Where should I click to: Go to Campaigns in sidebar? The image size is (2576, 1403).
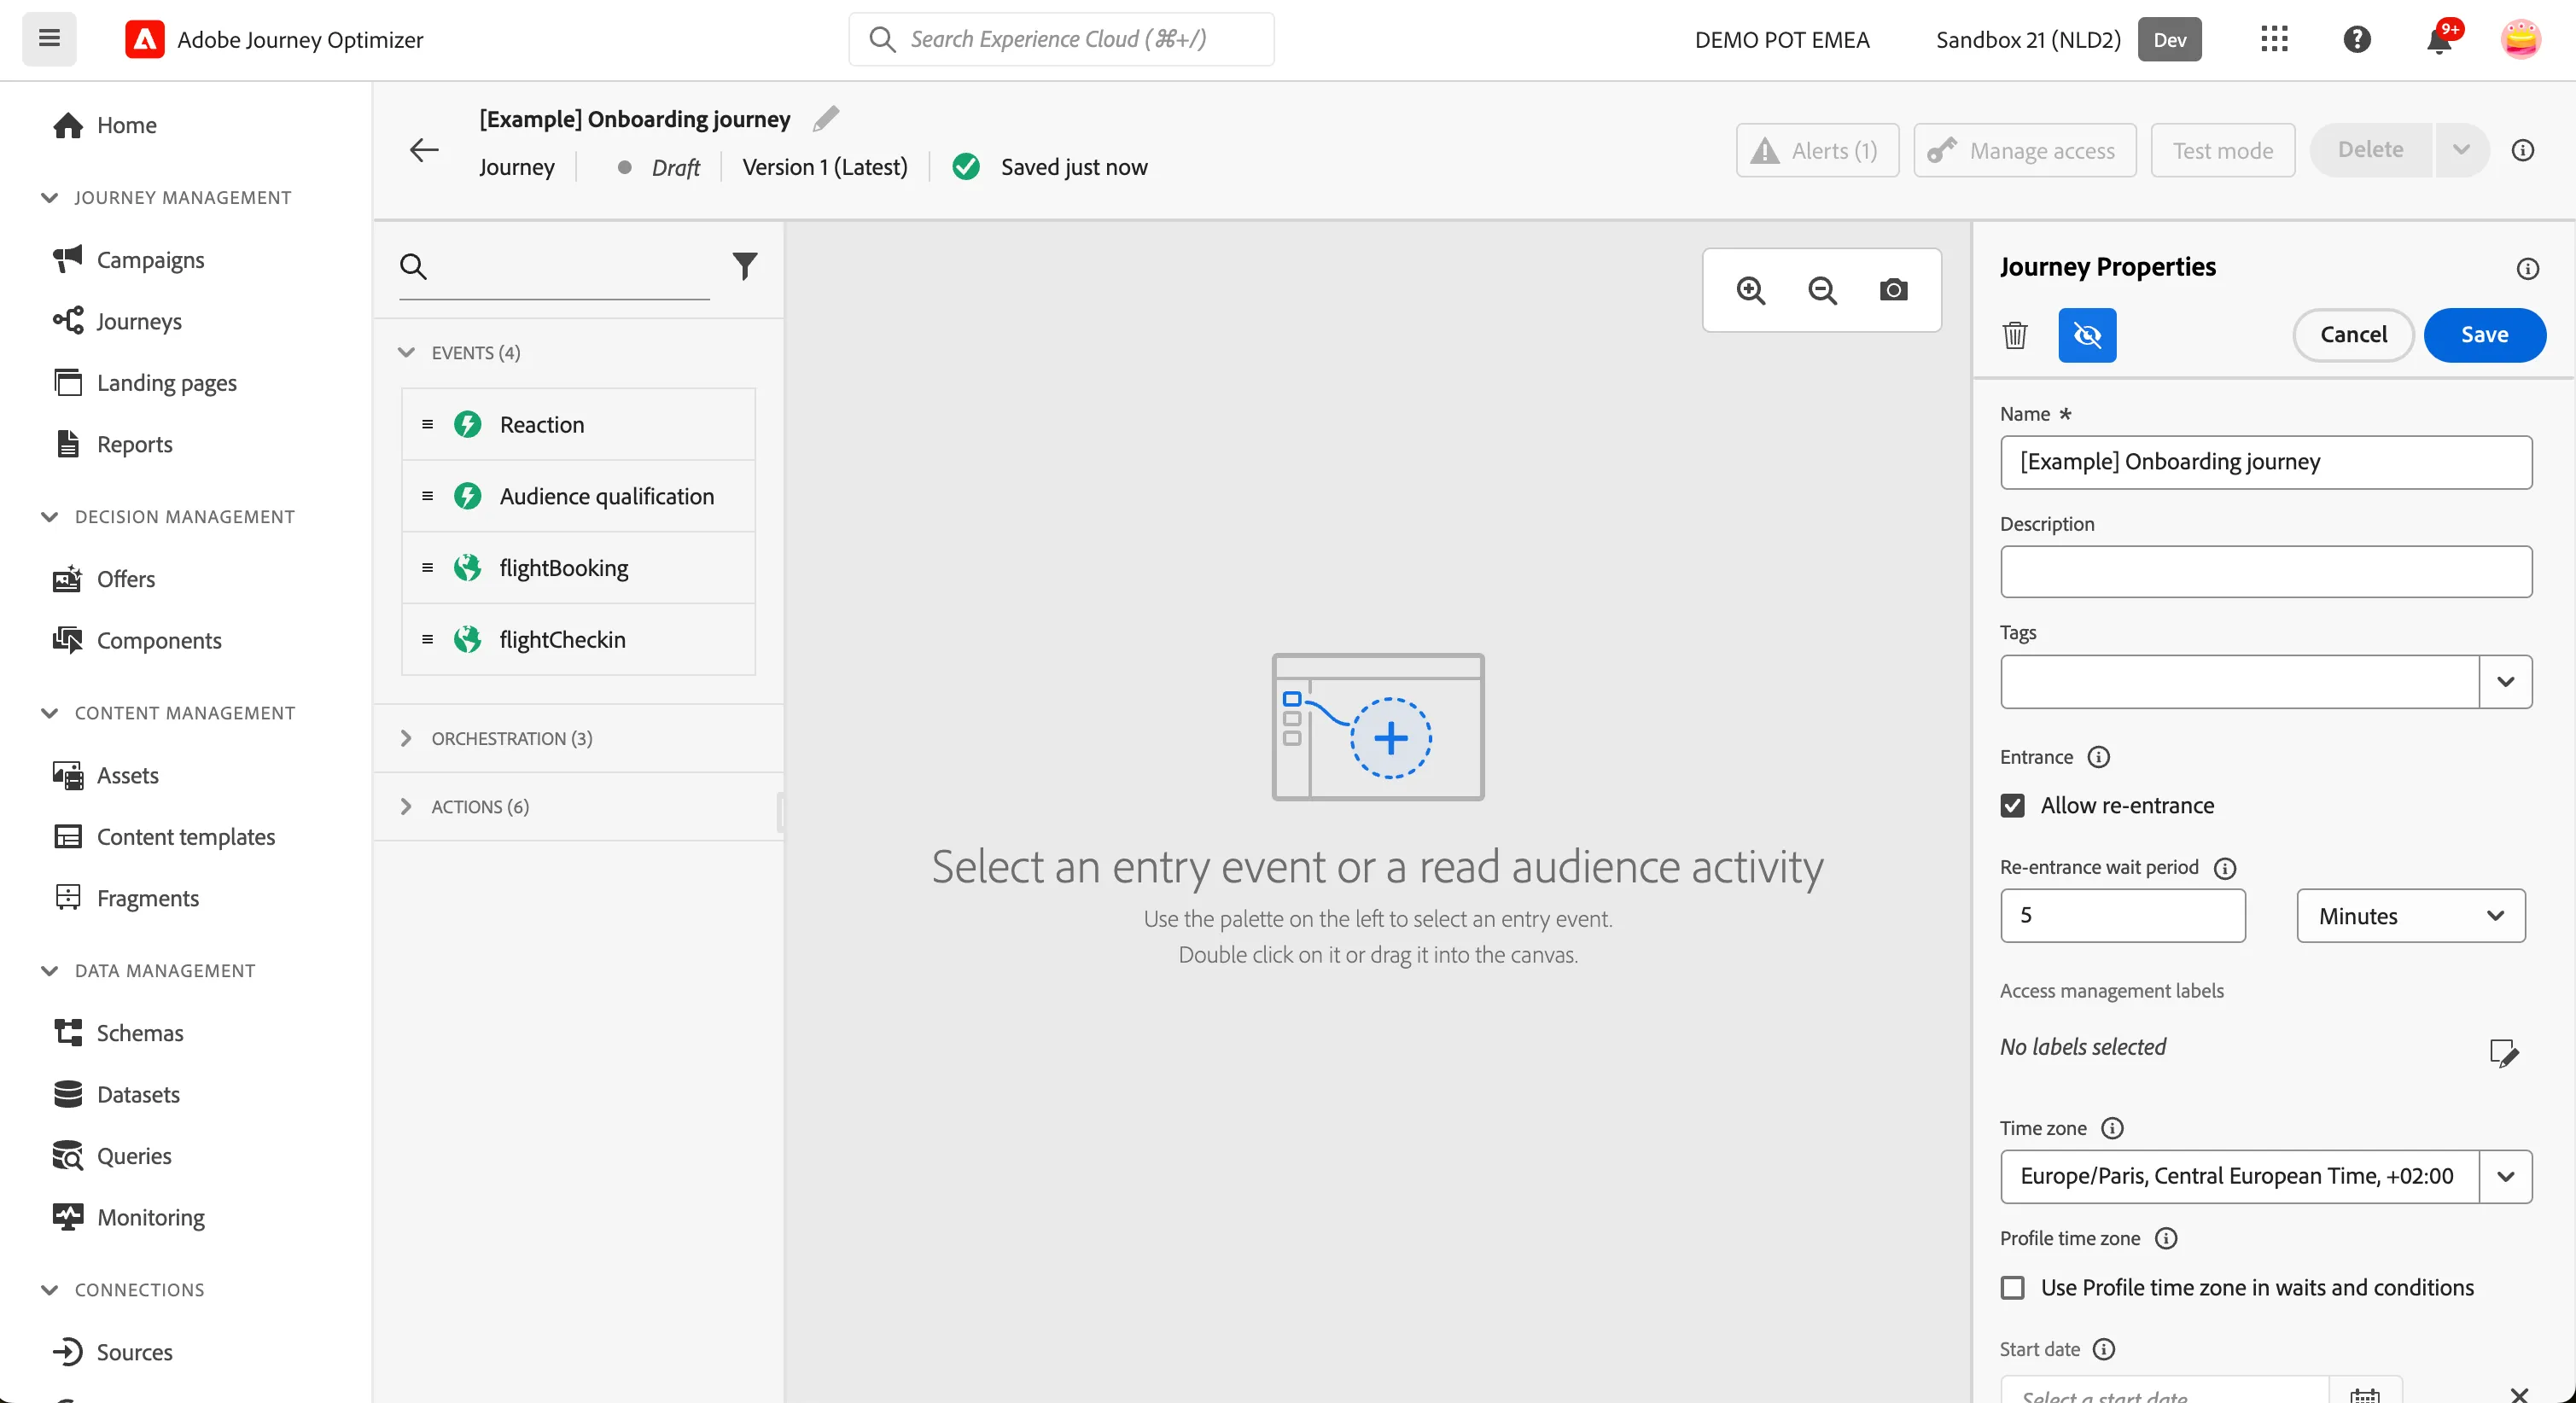[150, 260]
